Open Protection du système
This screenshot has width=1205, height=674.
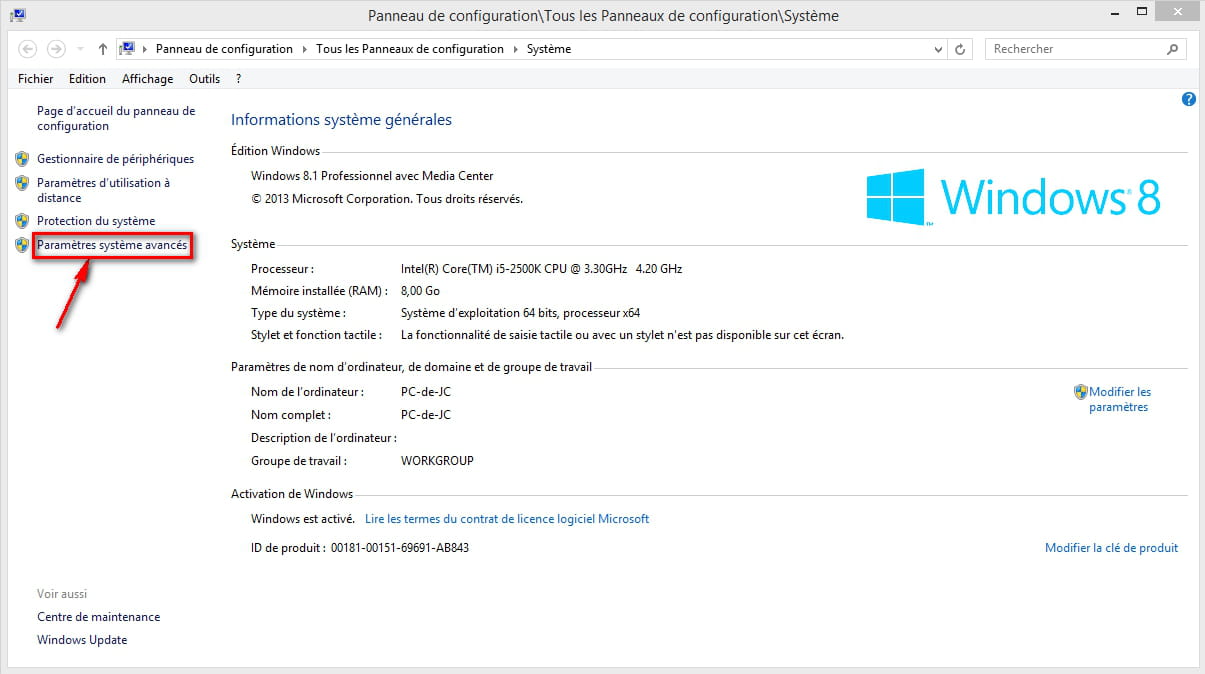point(96,221)
